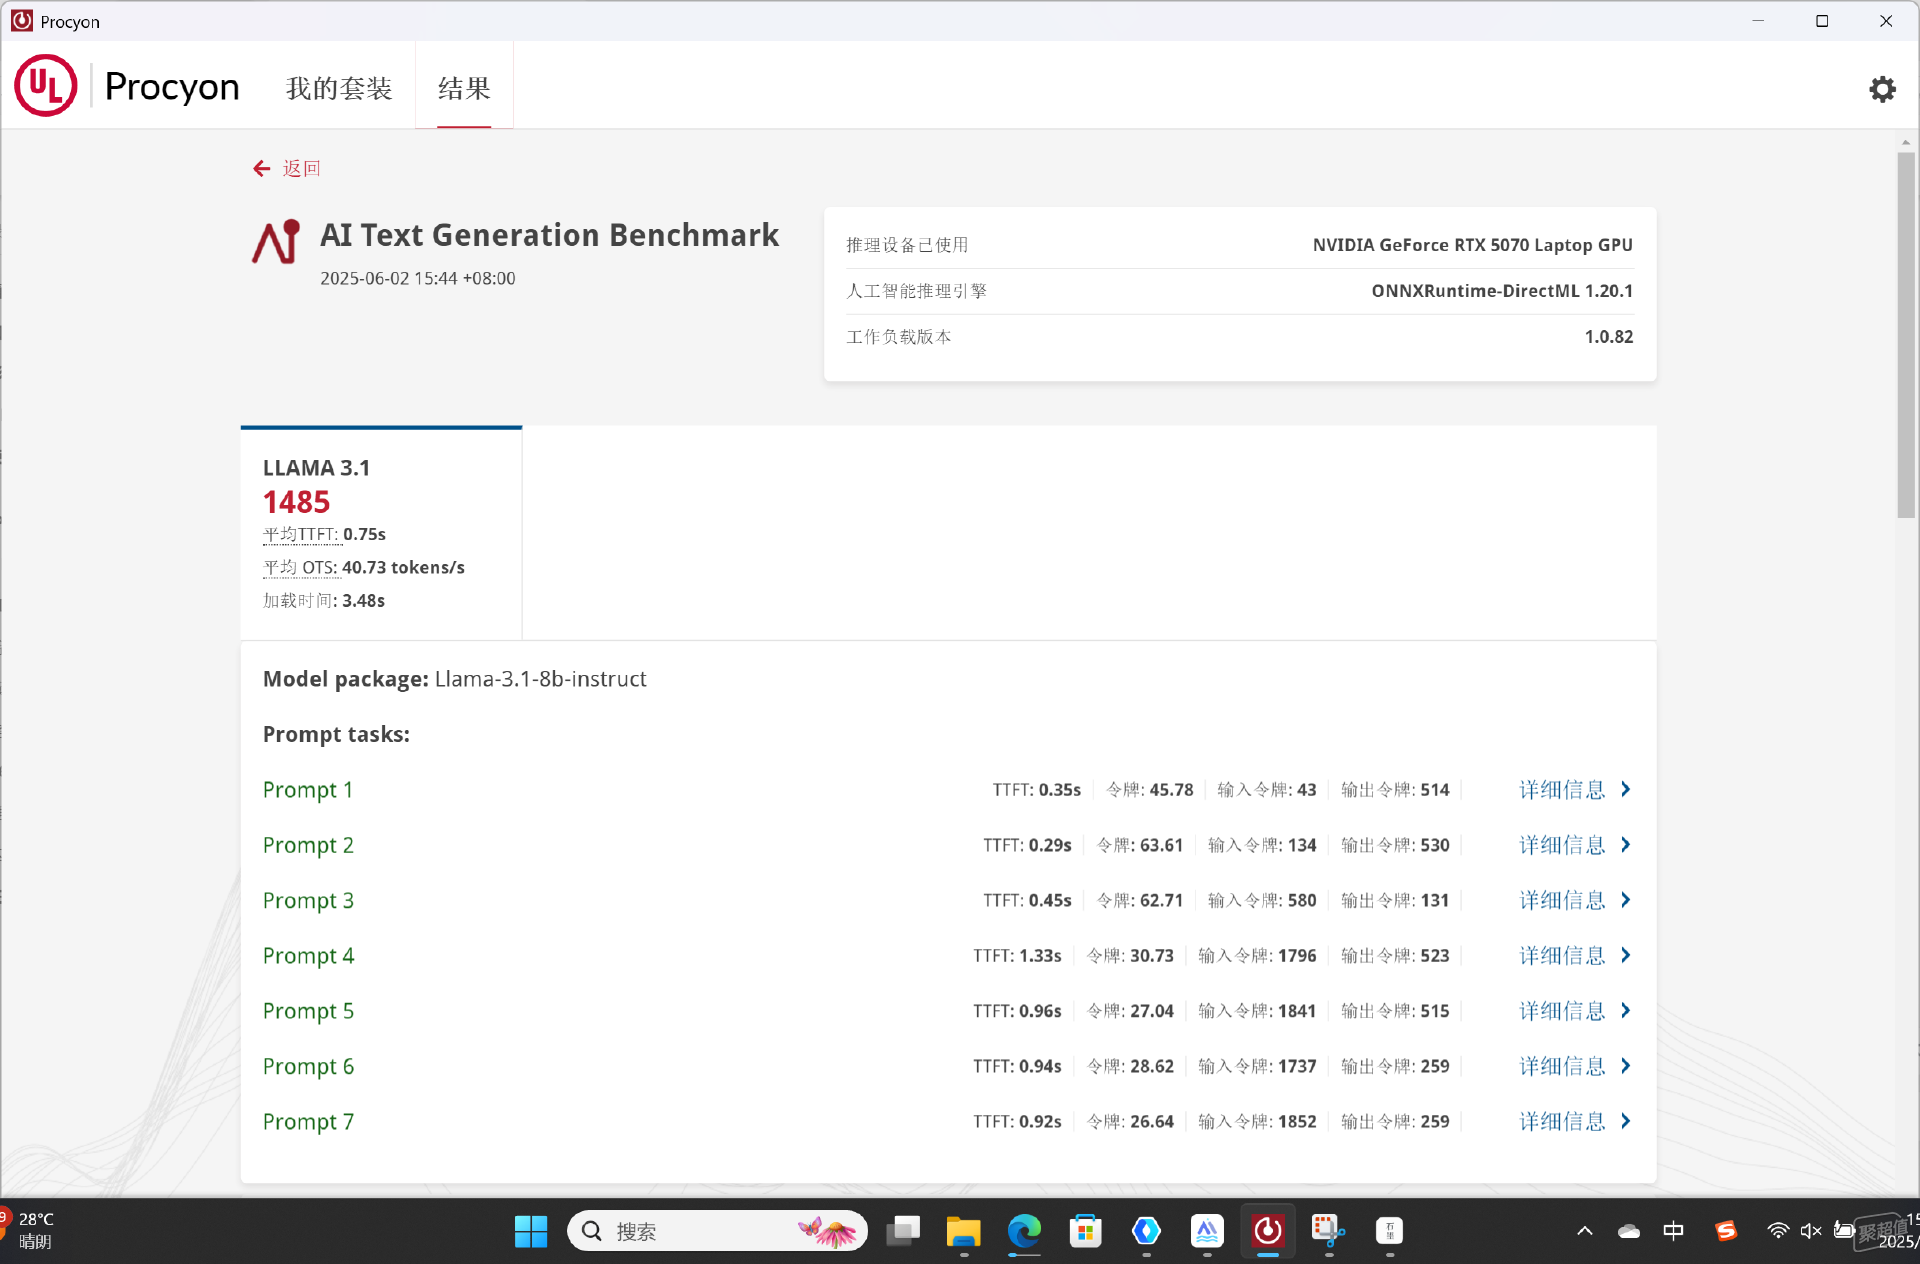Viewport: 1920px width, 1264px height.
Task: Show hidden system tray icons
Action: (x=1584, y=1231)
